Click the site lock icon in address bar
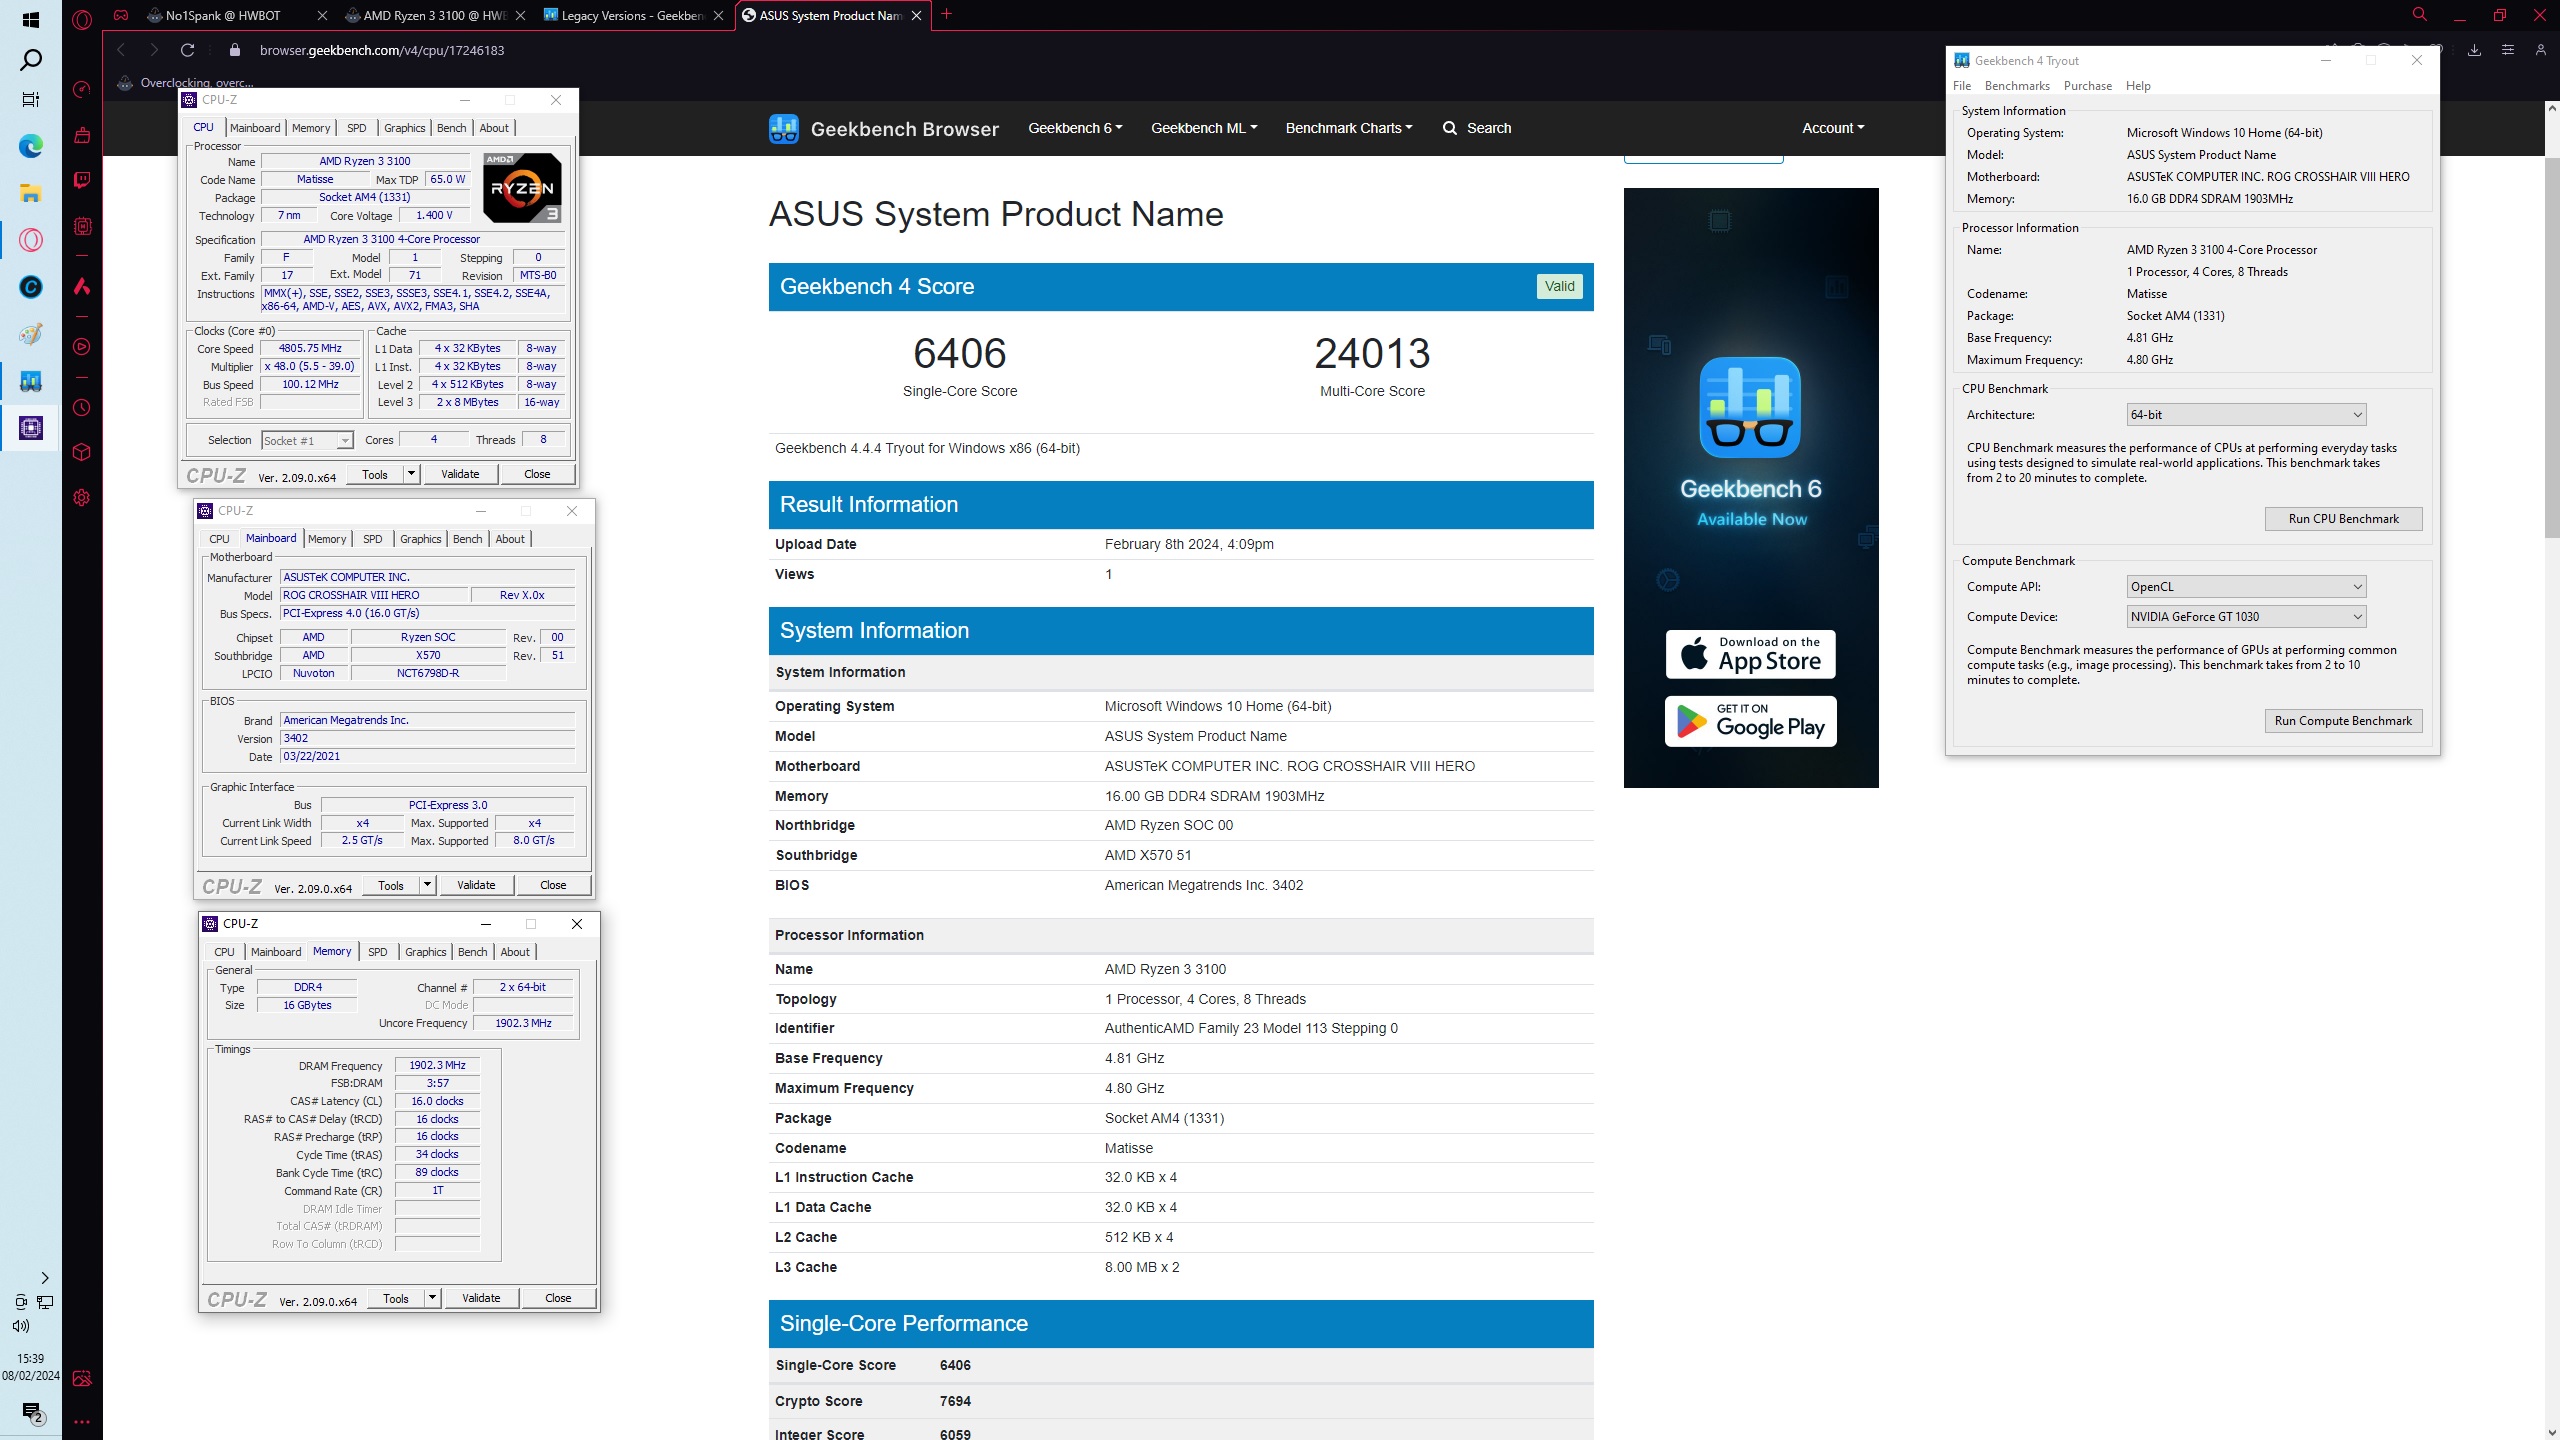Image resolution: width=2560 pixels, height=1440 pixels. click(x=235, y=50)
